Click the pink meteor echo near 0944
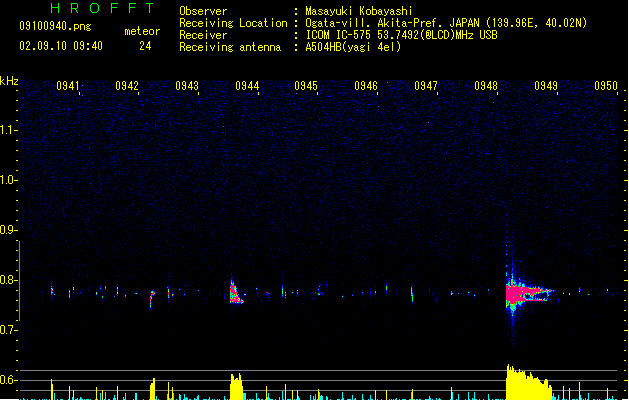The image size is (629, 400). coord(235,293)
